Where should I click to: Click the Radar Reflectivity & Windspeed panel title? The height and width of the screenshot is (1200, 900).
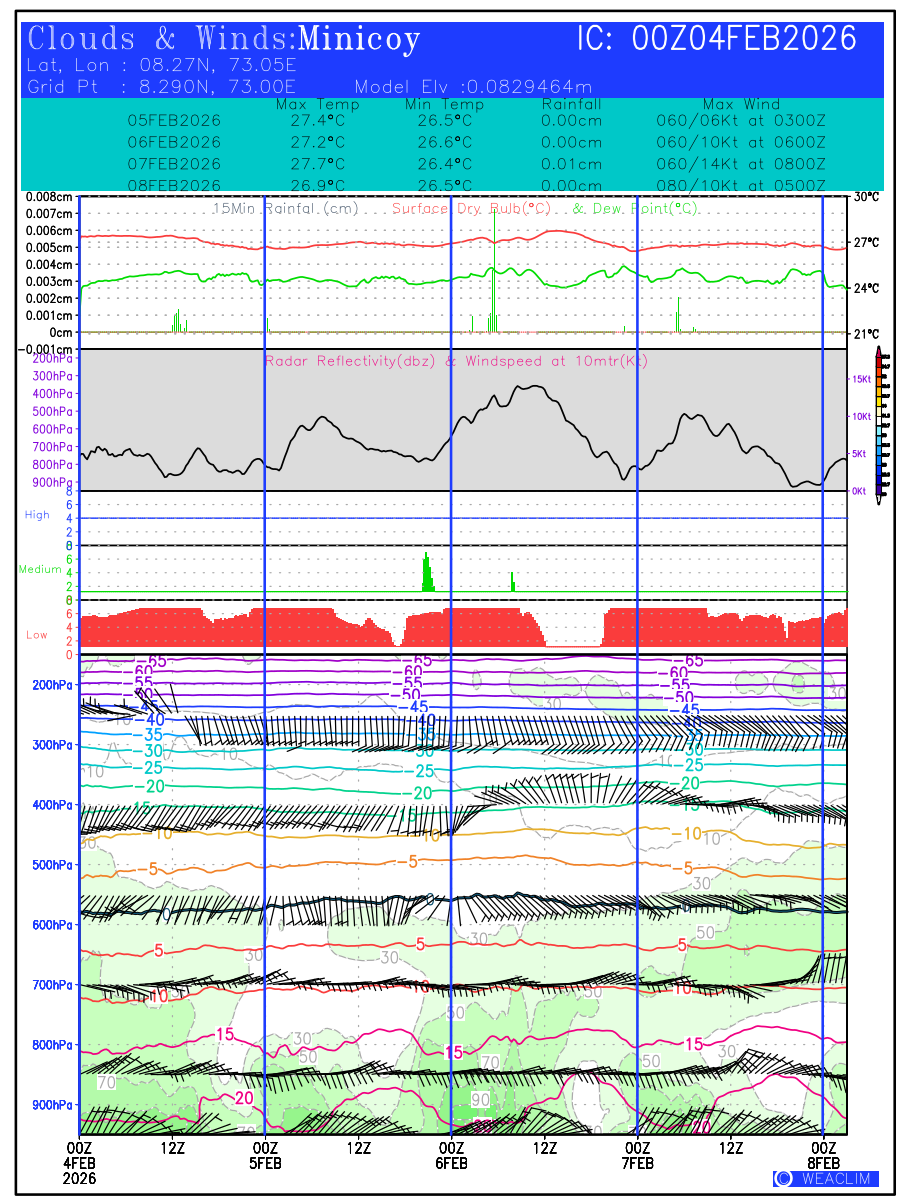click(x=456, y=361)
